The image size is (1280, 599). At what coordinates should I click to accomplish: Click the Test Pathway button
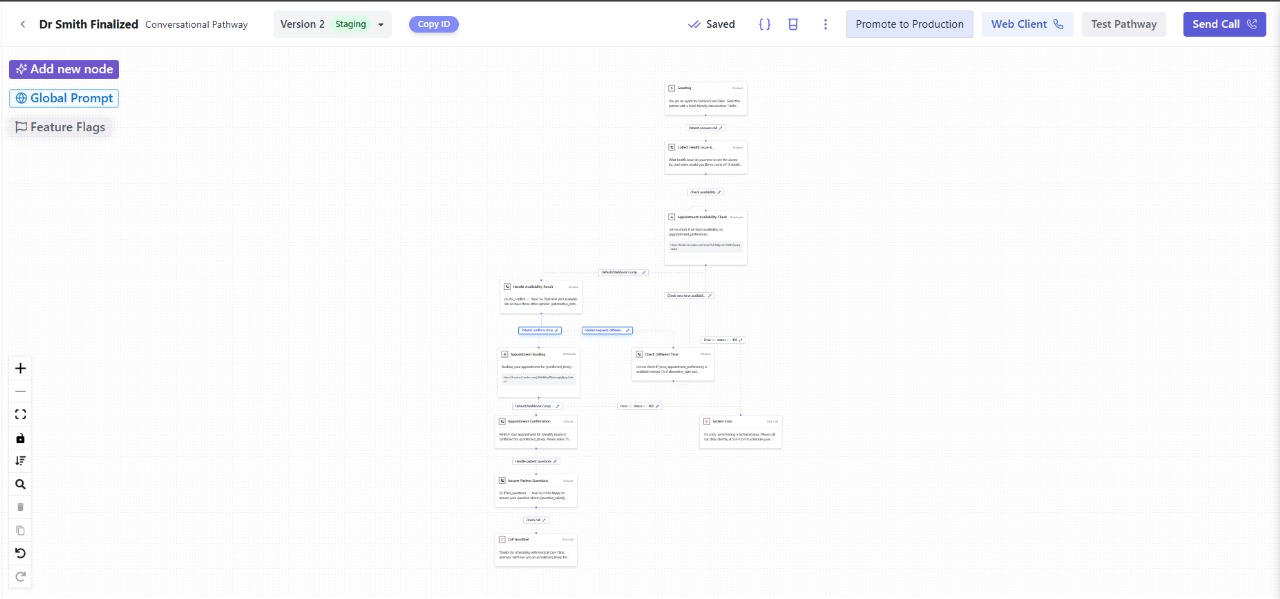coord(1123,24)
